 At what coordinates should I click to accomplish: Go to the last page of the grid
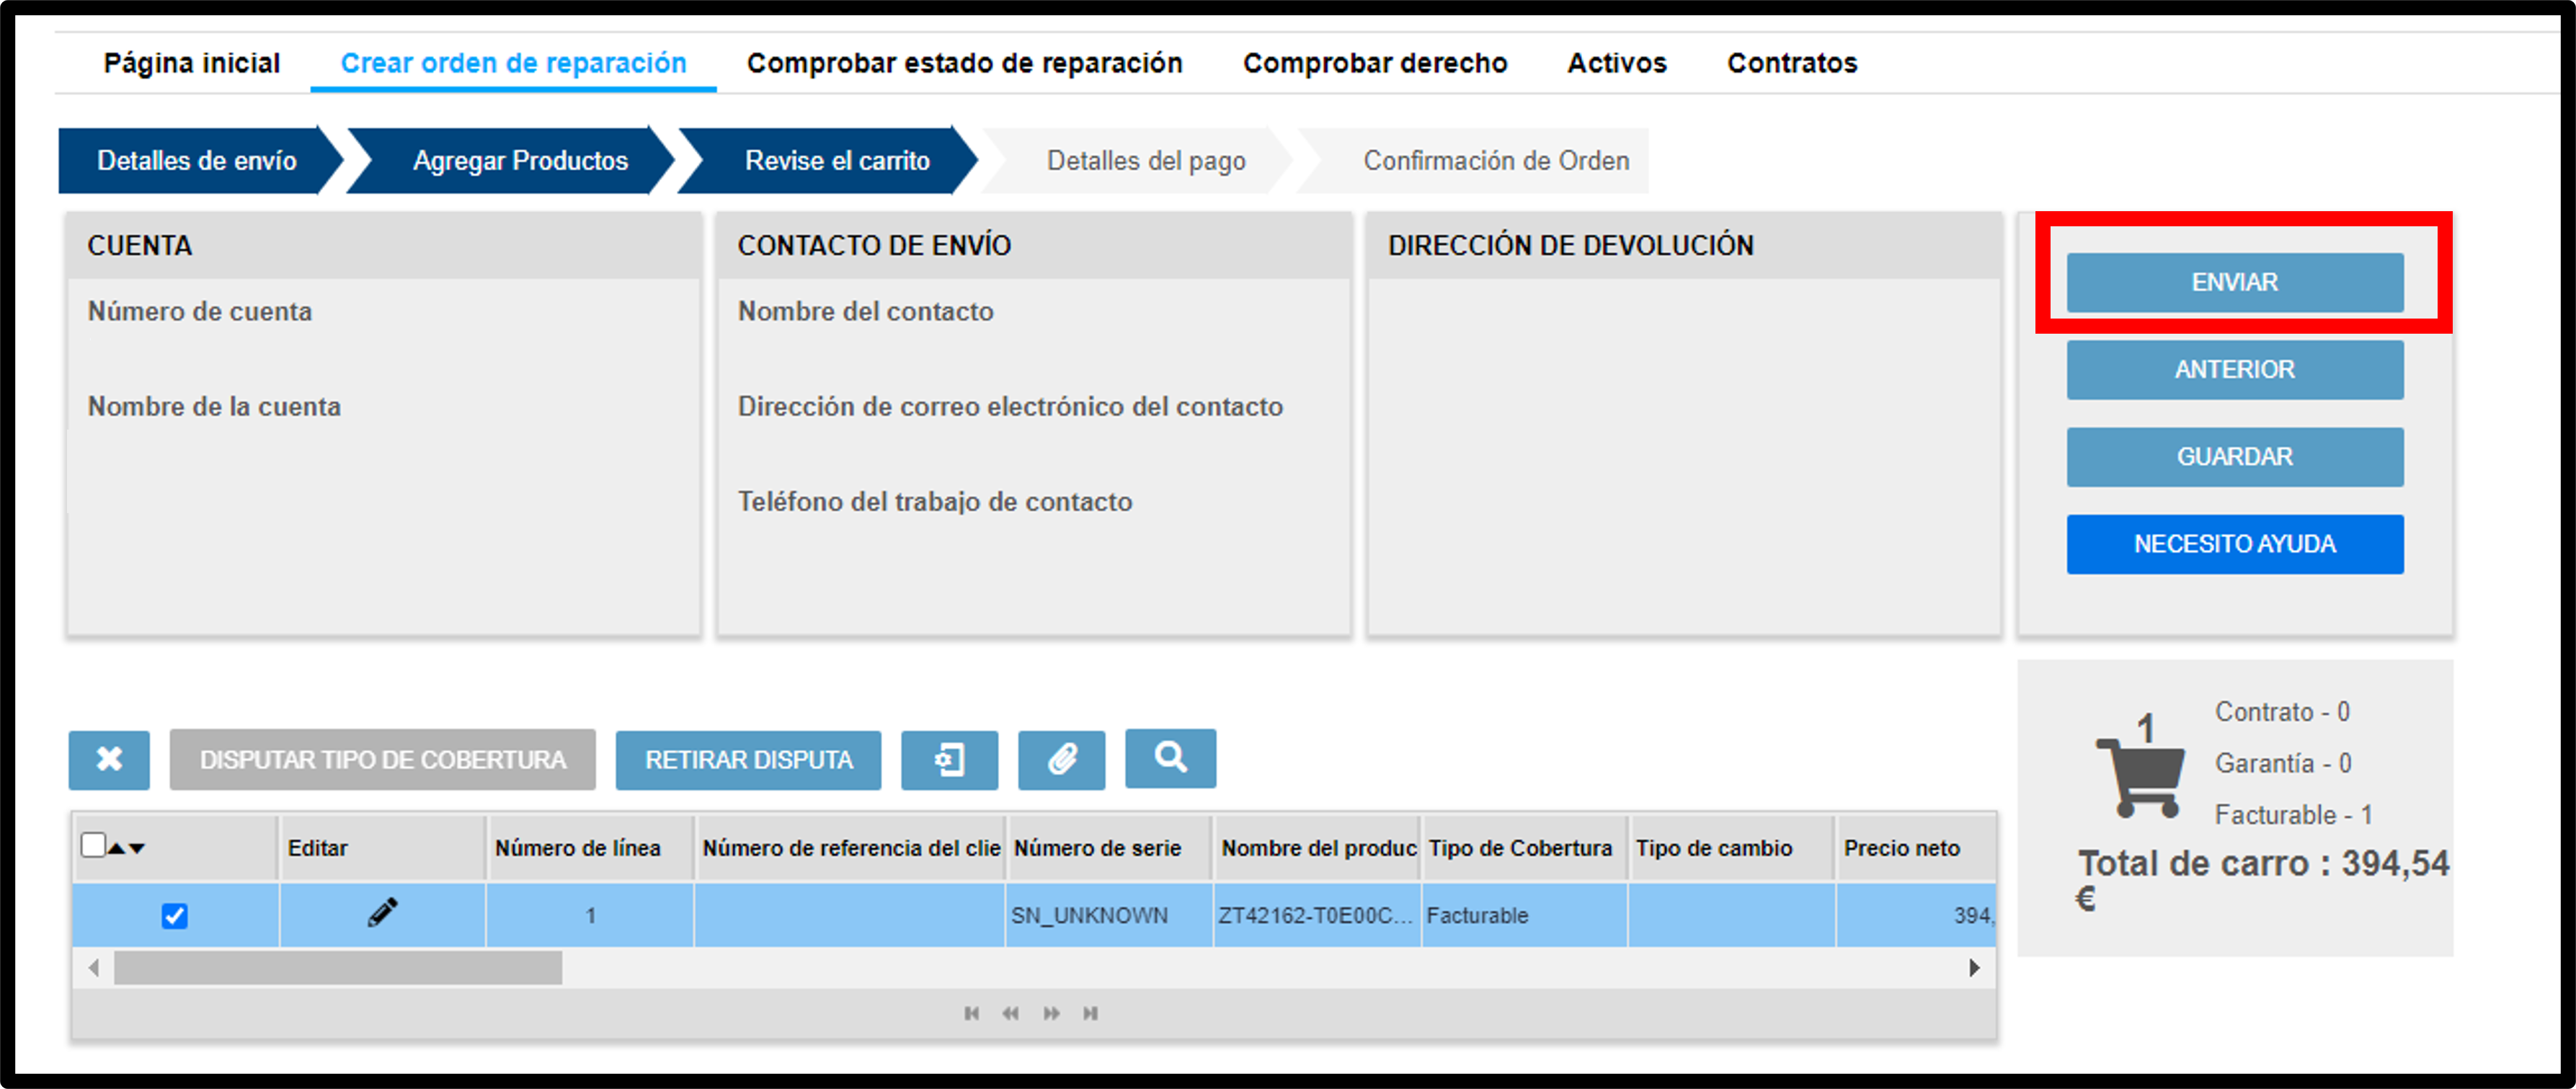coord(1091,1013)
